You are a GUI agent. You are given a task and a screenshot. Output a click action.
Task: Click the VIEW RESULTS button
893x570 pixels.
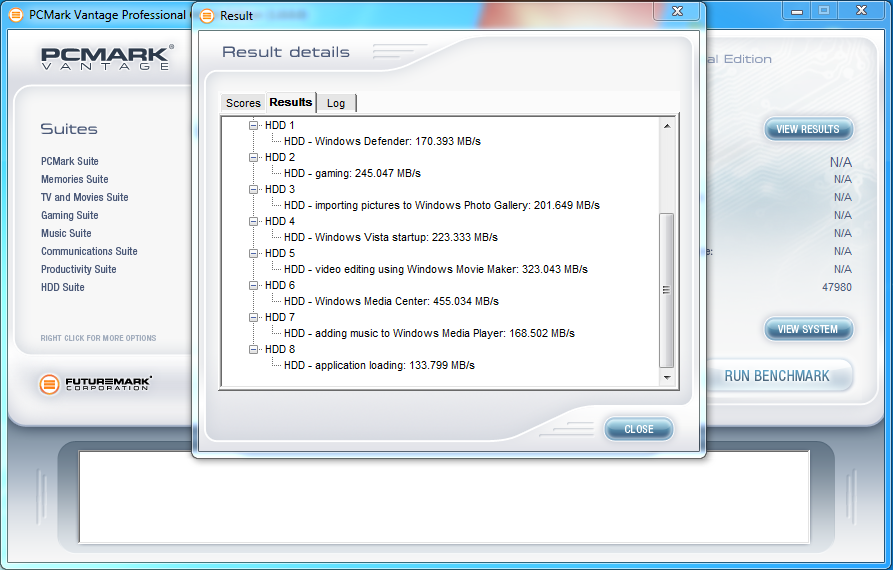point(808,129)
